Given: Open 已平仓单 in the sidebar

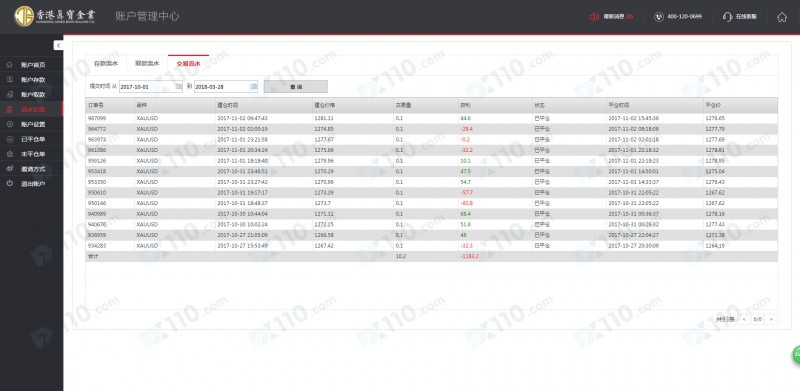Looking at the screenshot, I should [32, 139].
